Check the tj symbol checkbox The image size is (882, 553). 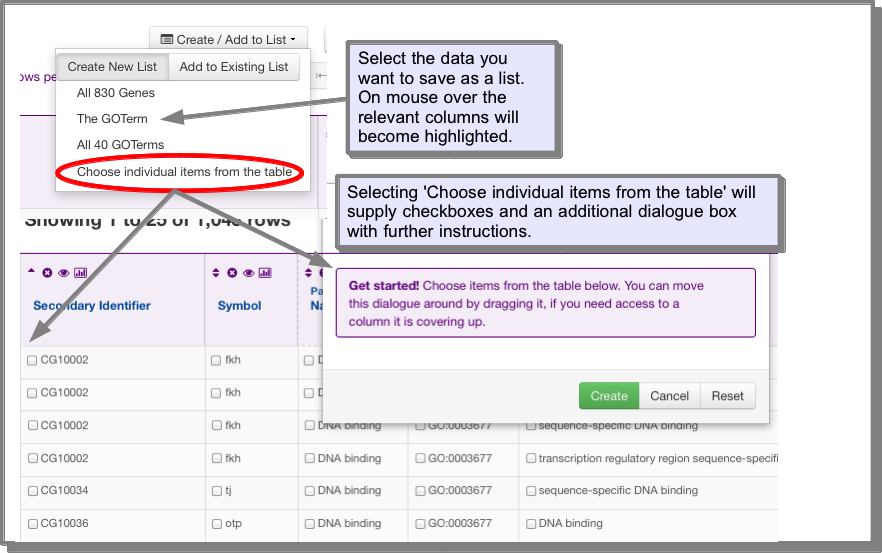pyautogui.click(x=217, y=491)
